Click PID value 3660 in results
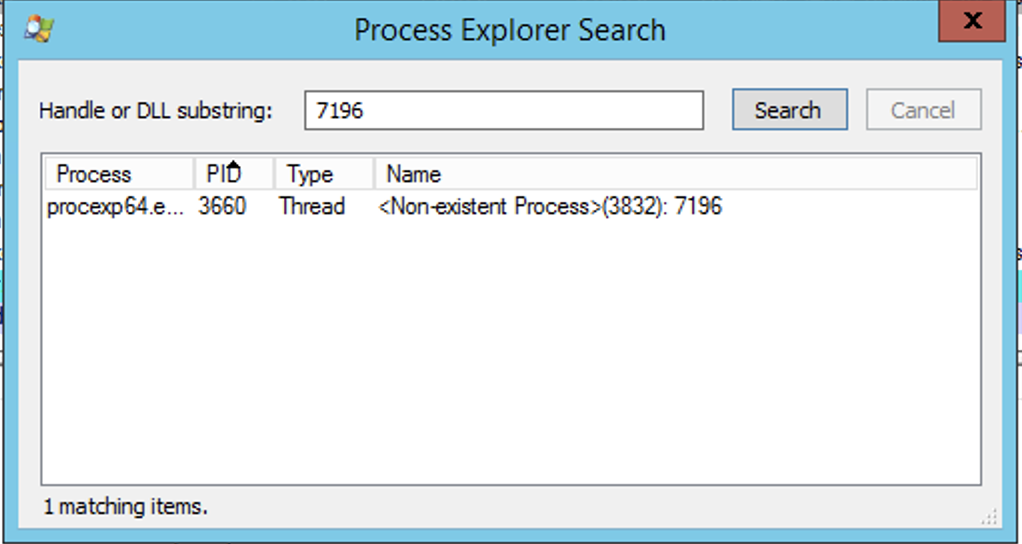 tap(222, 207)
